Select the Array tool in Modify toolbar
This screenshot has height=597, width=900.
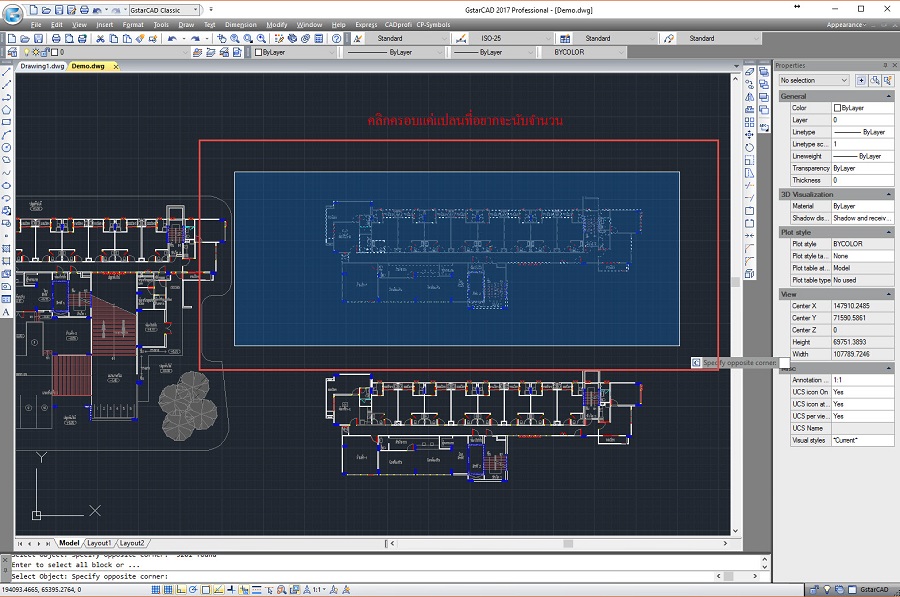pyautogui.click(x=750, y=122)
